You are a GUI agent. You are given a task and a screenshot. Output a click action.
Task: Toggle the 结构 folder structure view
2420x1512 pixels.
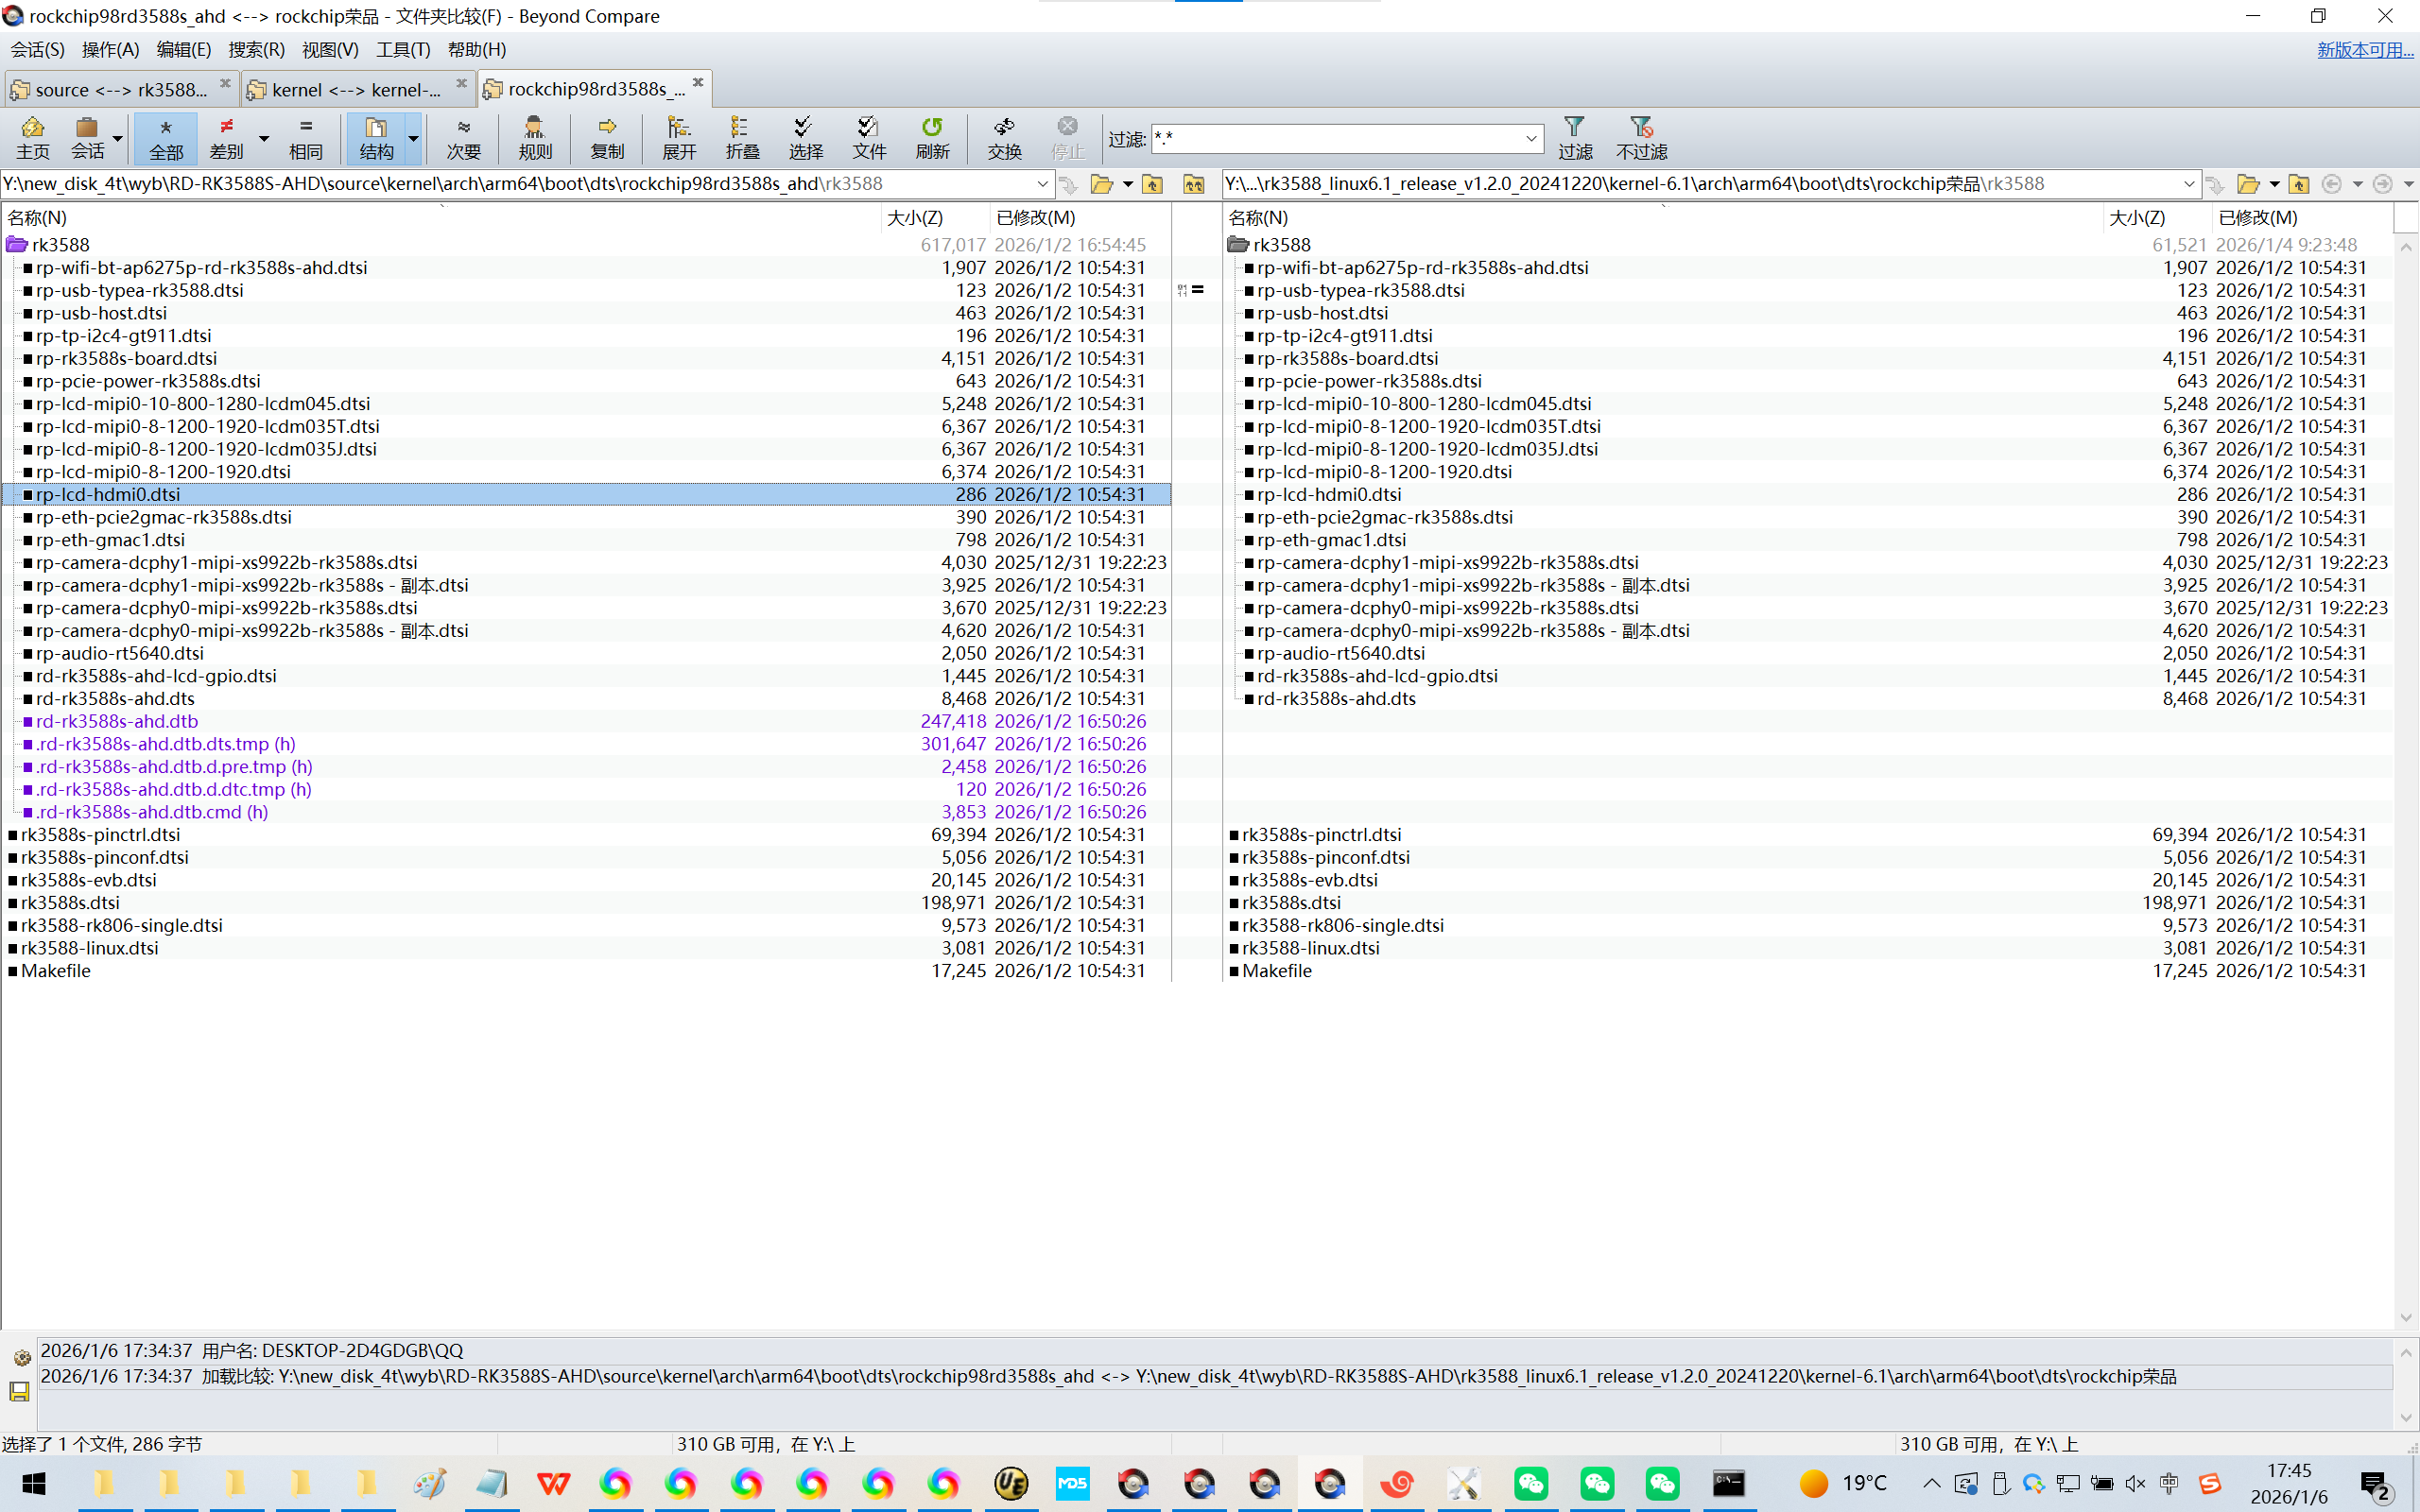click(x=376, y=138)
